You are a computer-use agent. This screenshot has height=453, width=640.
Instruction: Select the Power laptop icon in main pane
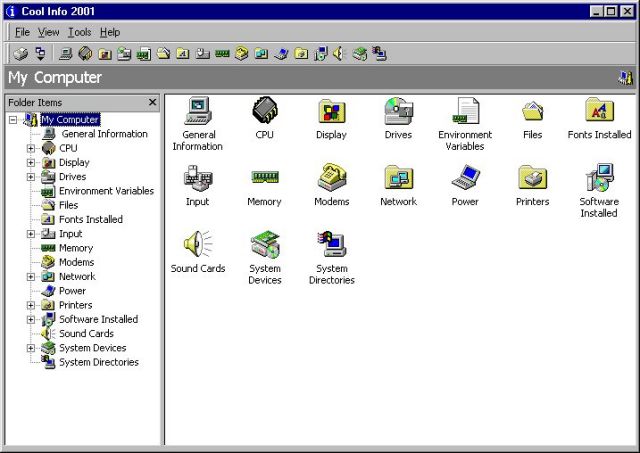click(466, 177)
